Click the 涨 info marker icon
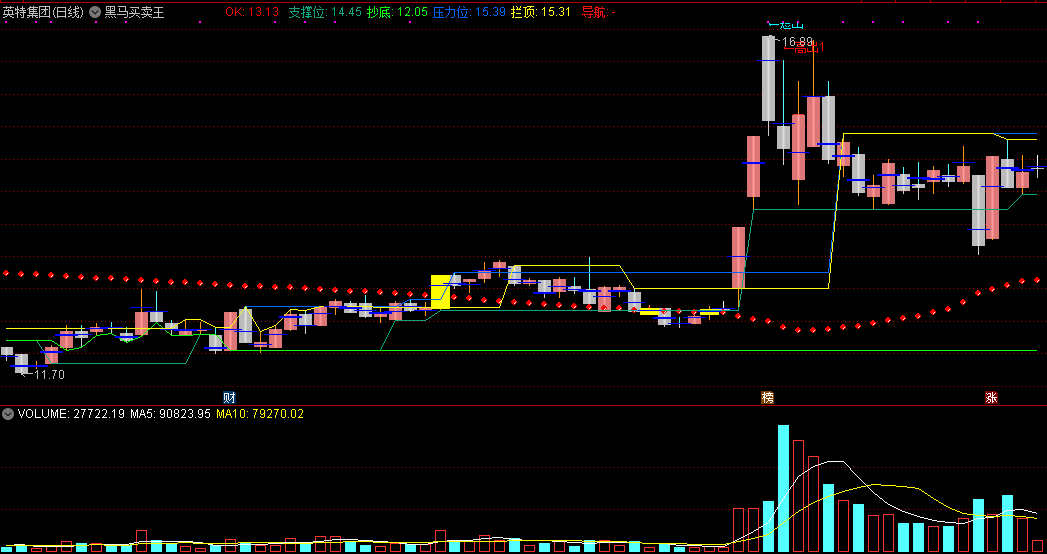Viewport: 1047px width, 554px height. pos(992,398)
